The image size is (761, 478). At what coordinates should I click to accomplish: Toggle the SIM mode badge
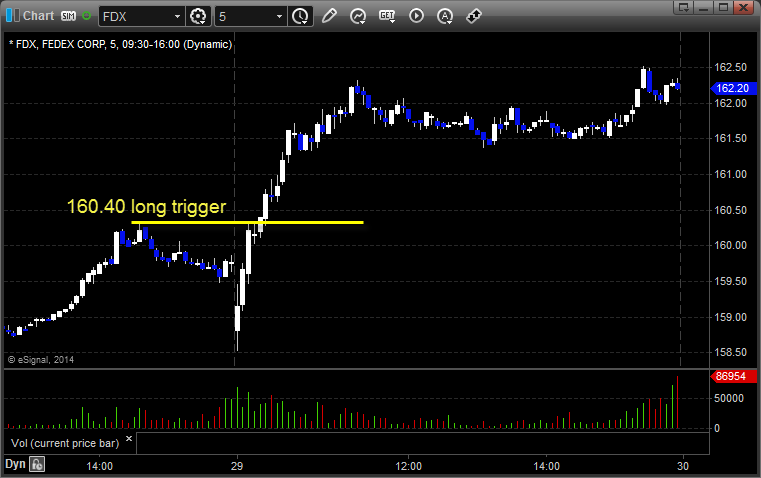[x=68, y=16]
